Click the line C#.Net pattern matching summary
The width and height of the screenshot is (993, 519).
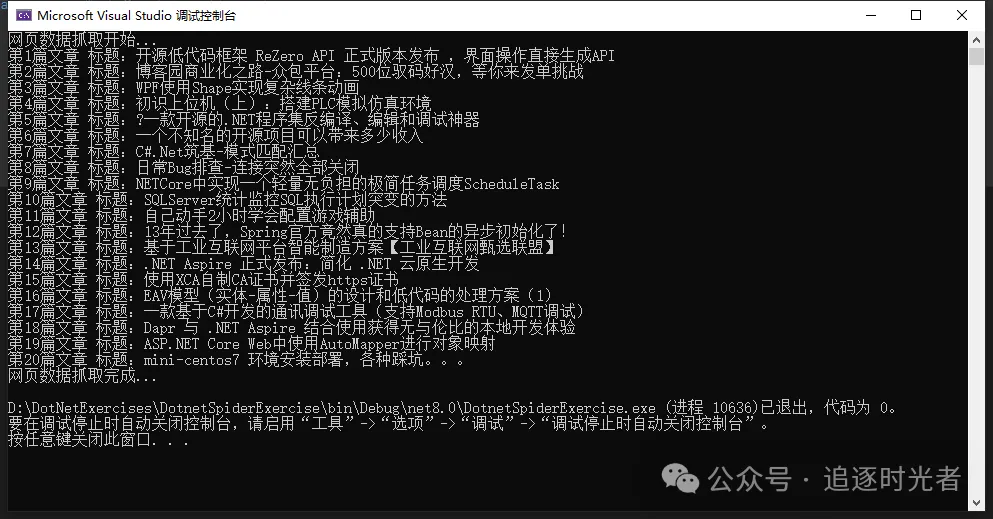point(163,152)
